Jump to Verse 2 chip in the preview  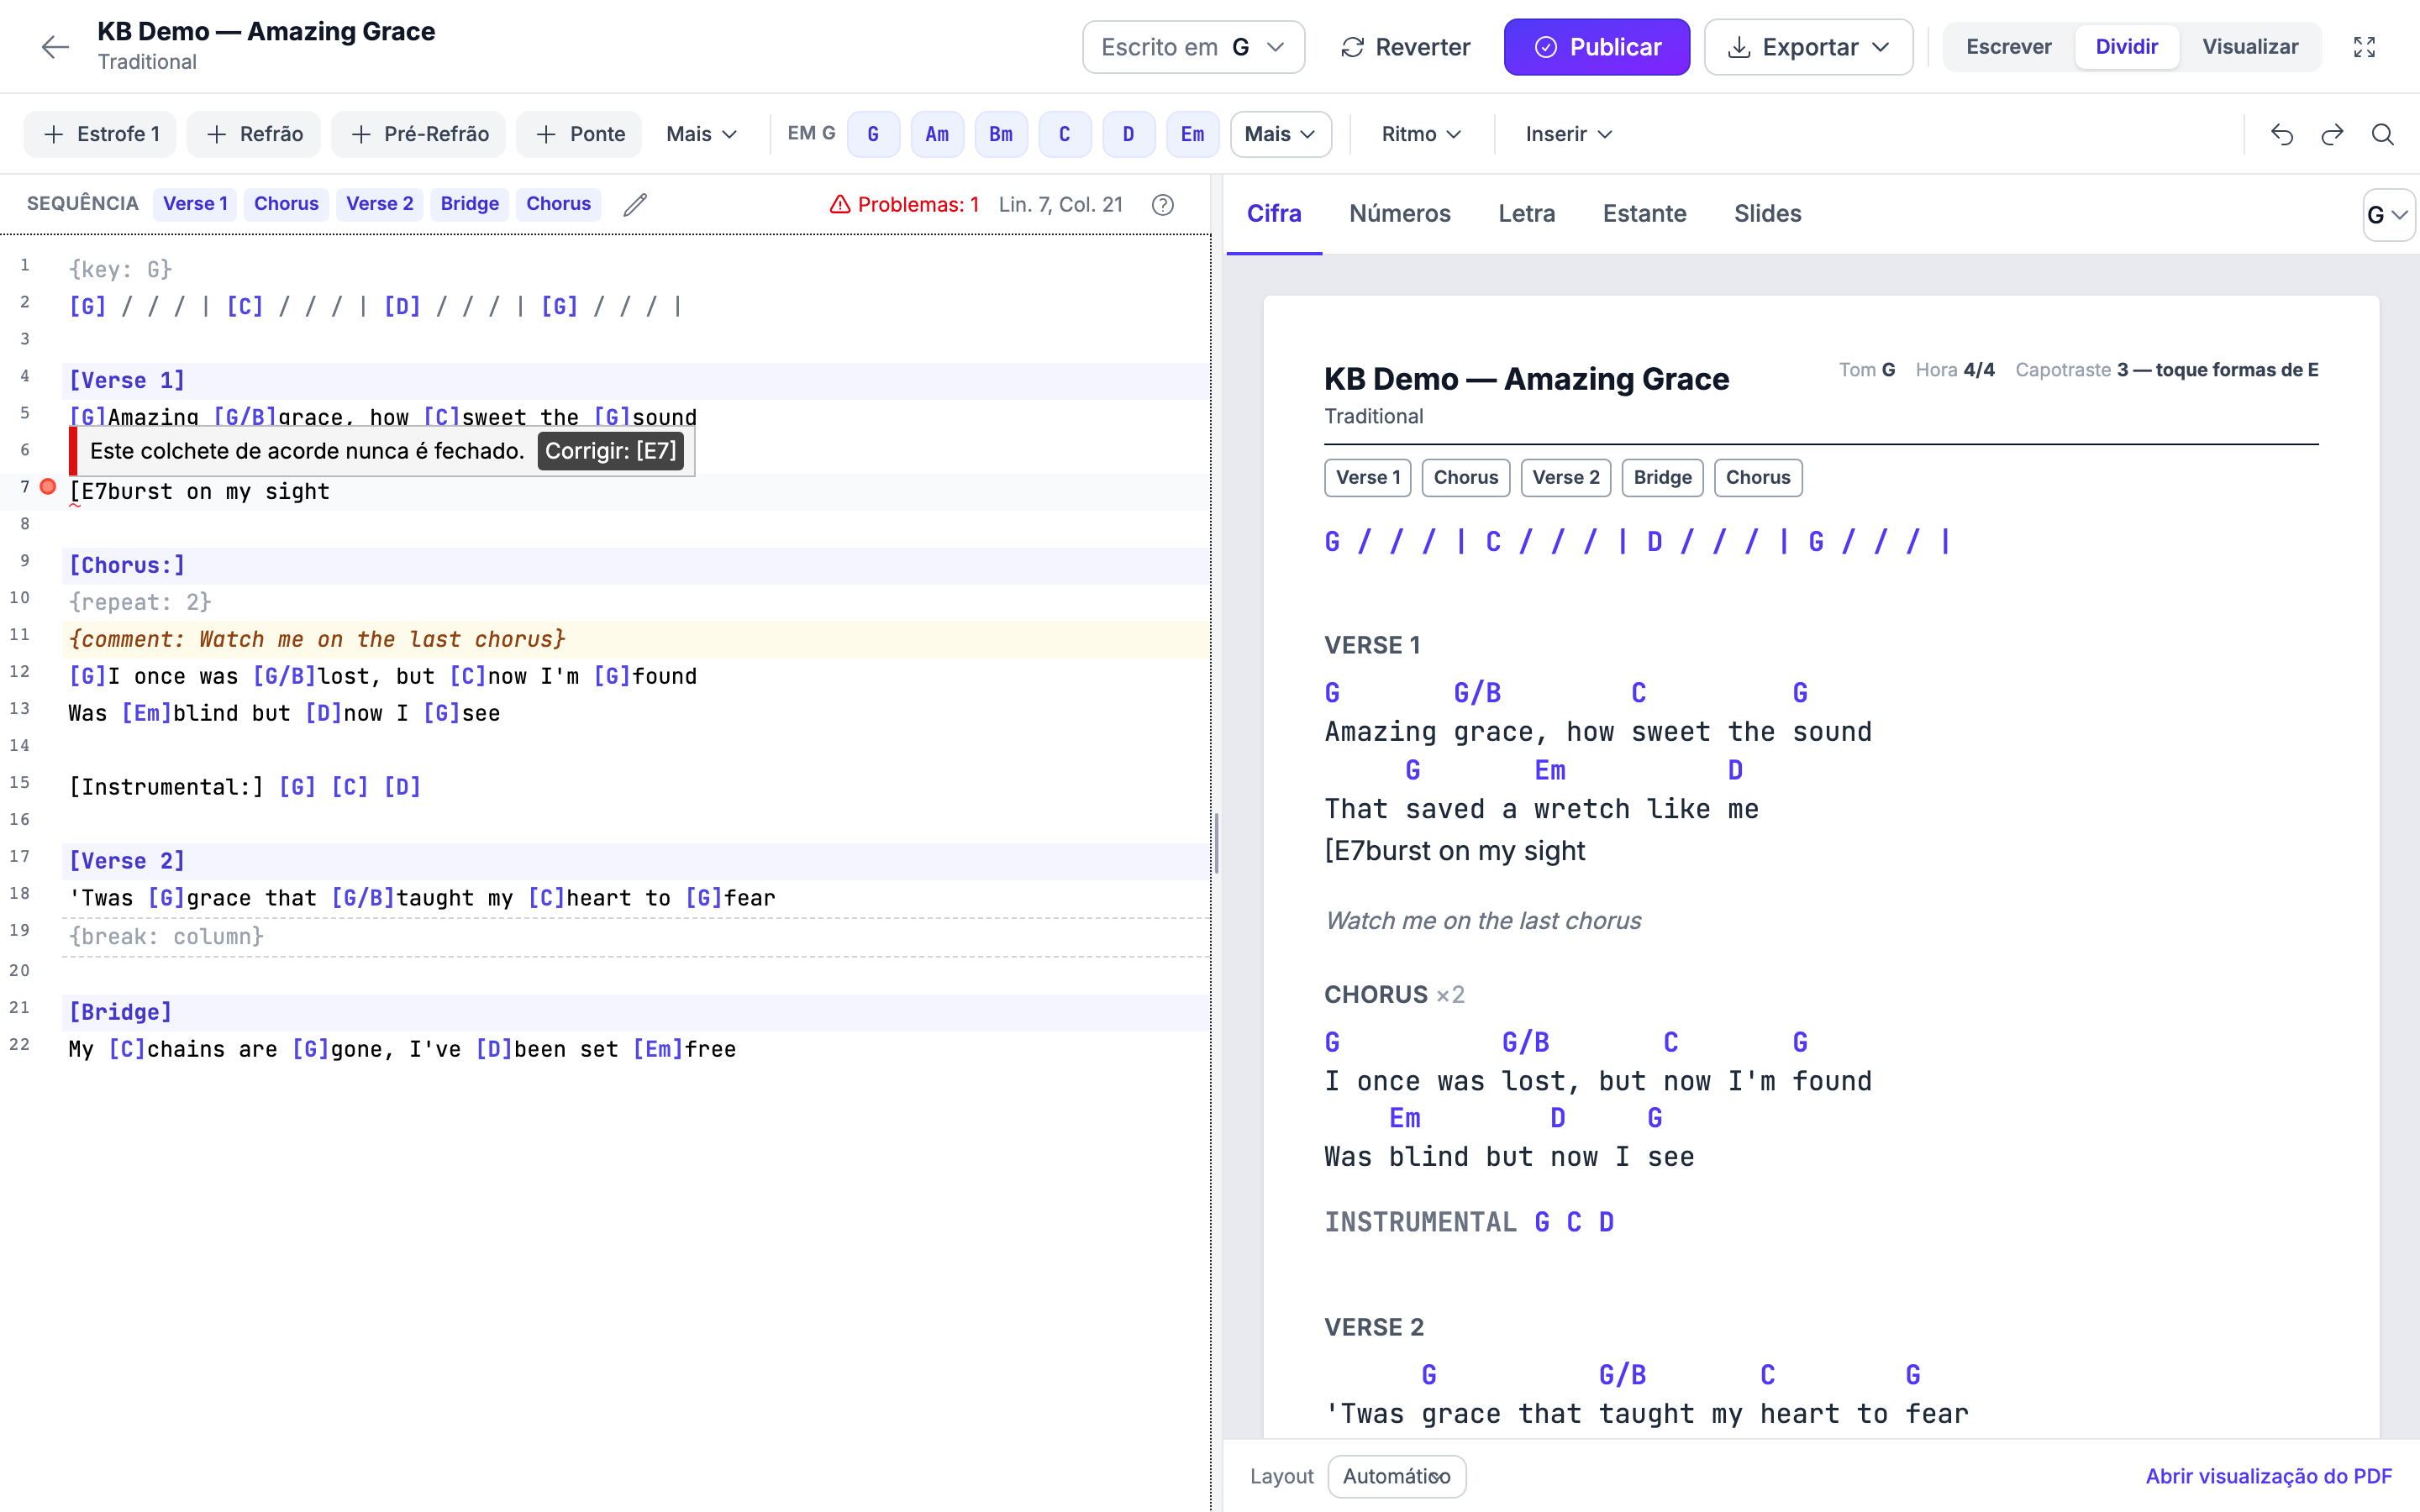1565,477
